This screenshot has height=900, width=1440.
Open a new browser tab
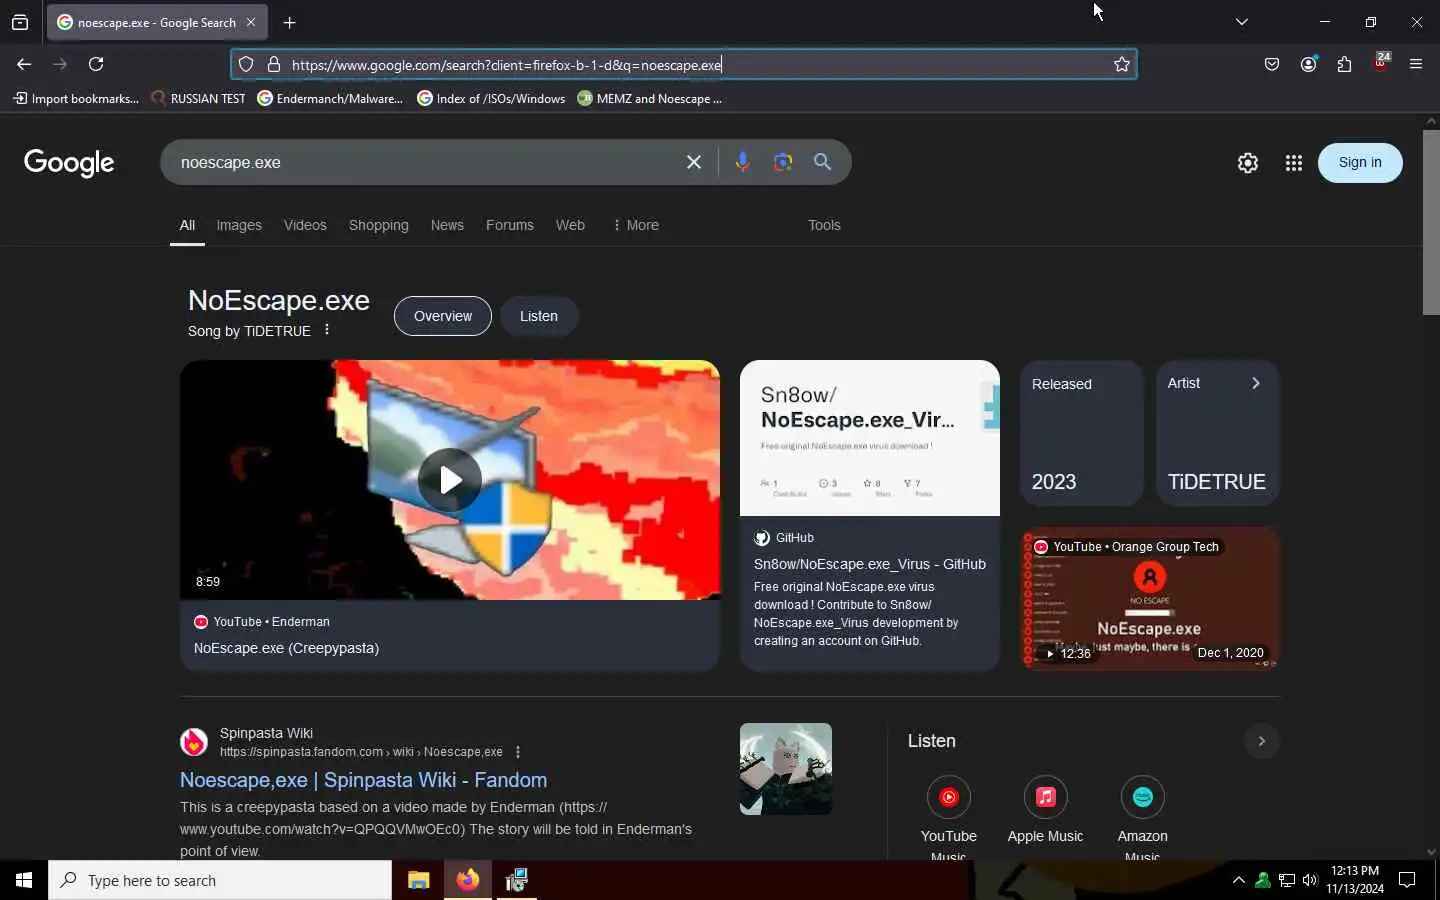point(289,22)
